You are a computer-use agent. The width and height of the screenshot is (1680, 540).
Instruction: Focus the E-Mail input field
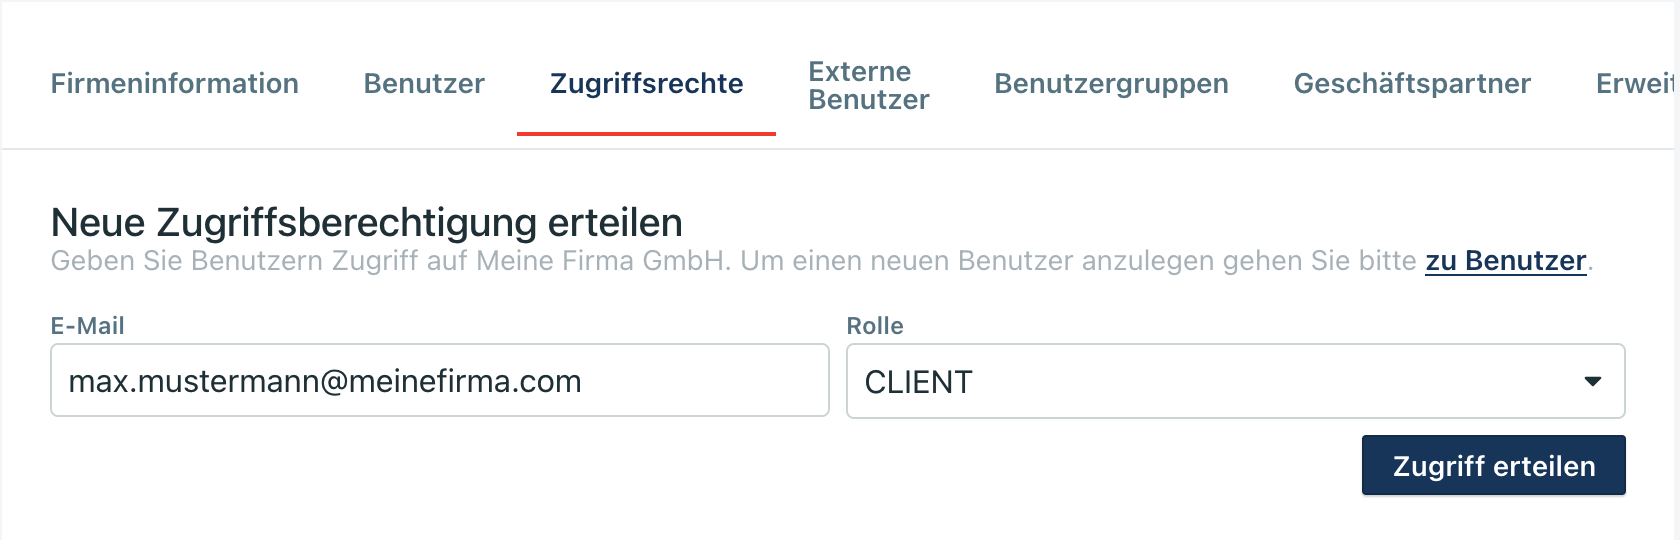(440, 381)
